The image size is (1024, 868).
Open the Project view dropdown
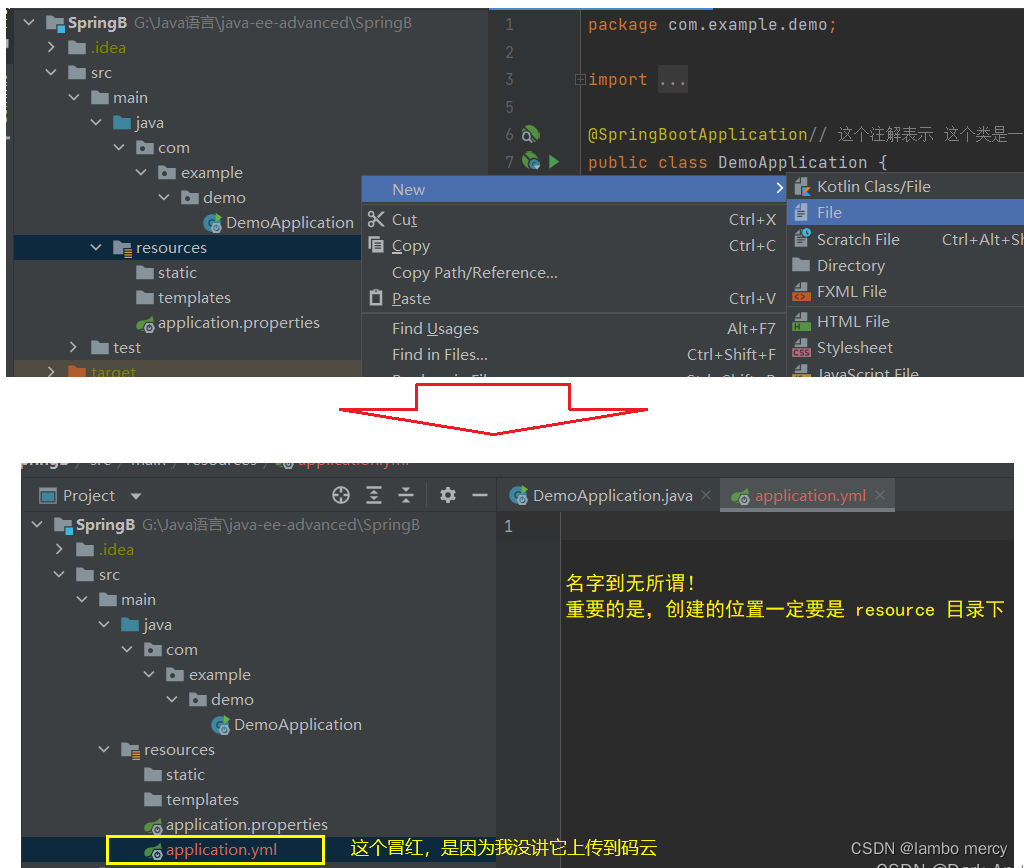(x=136, y=496)
